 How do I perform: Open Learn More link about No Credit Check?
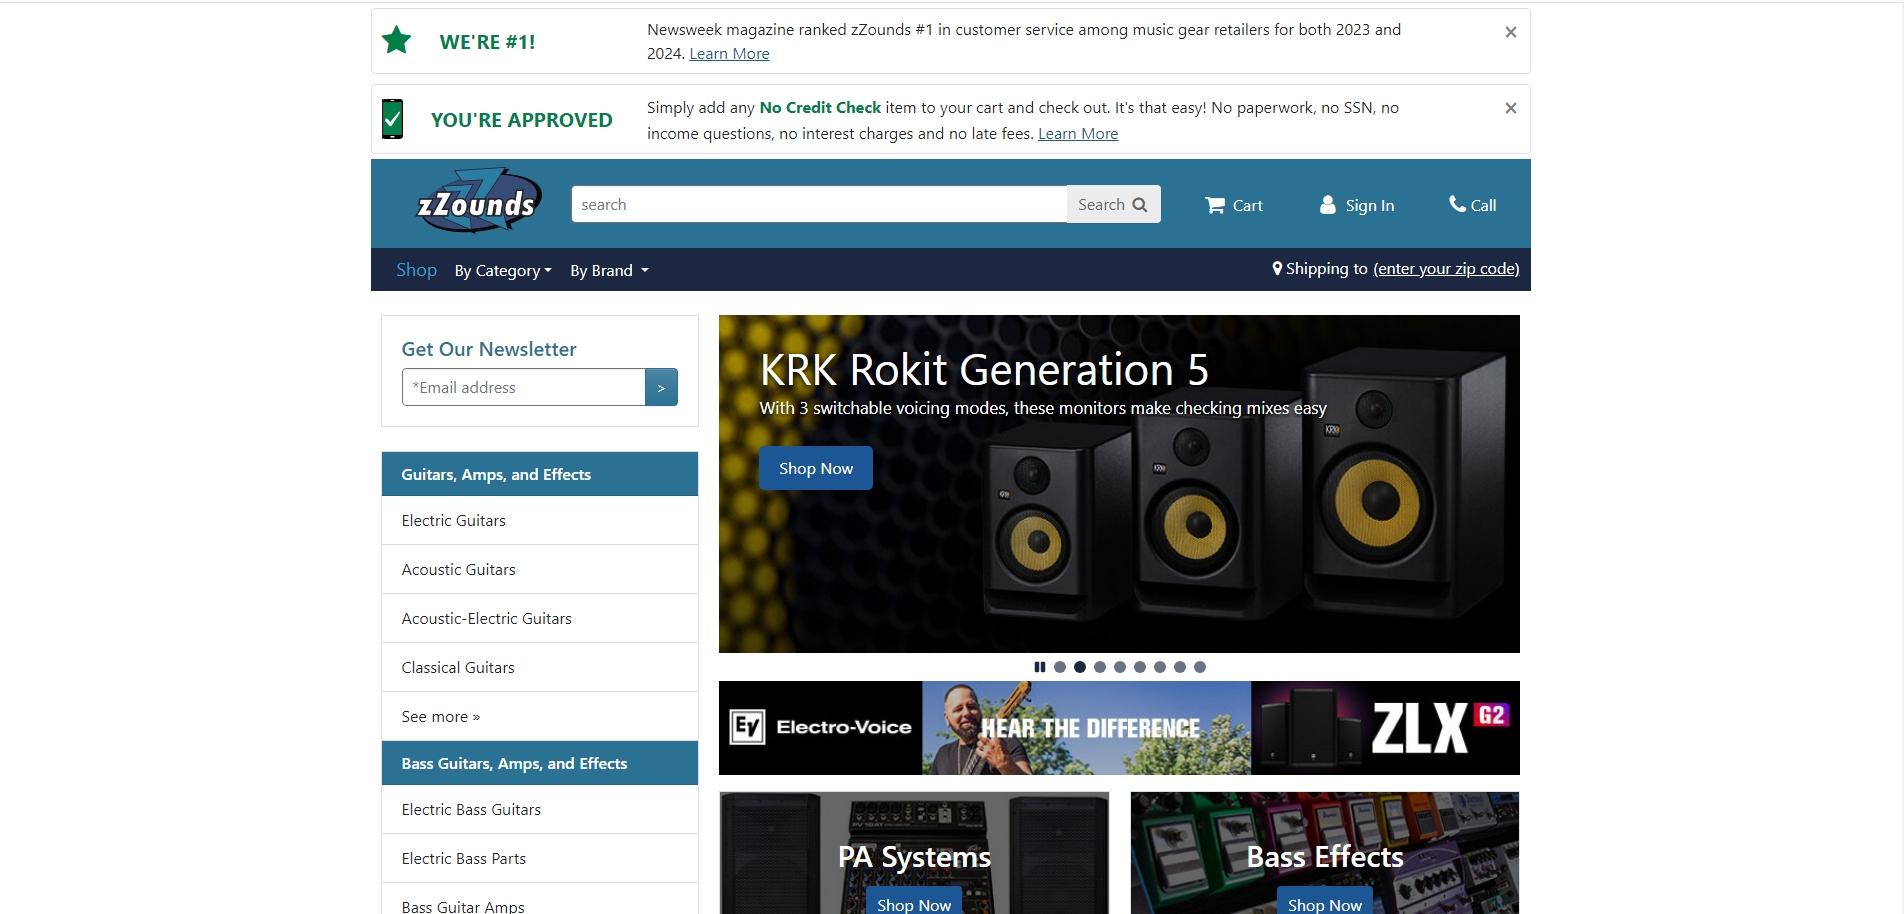pyautogui.click(x=1078, y=134)
